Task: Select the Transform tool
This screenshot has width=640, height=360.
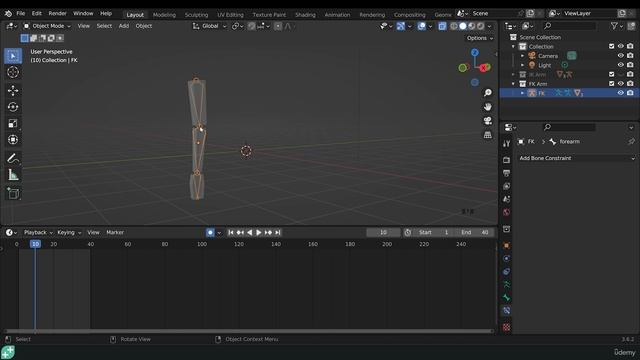Action: click(13, 140)
